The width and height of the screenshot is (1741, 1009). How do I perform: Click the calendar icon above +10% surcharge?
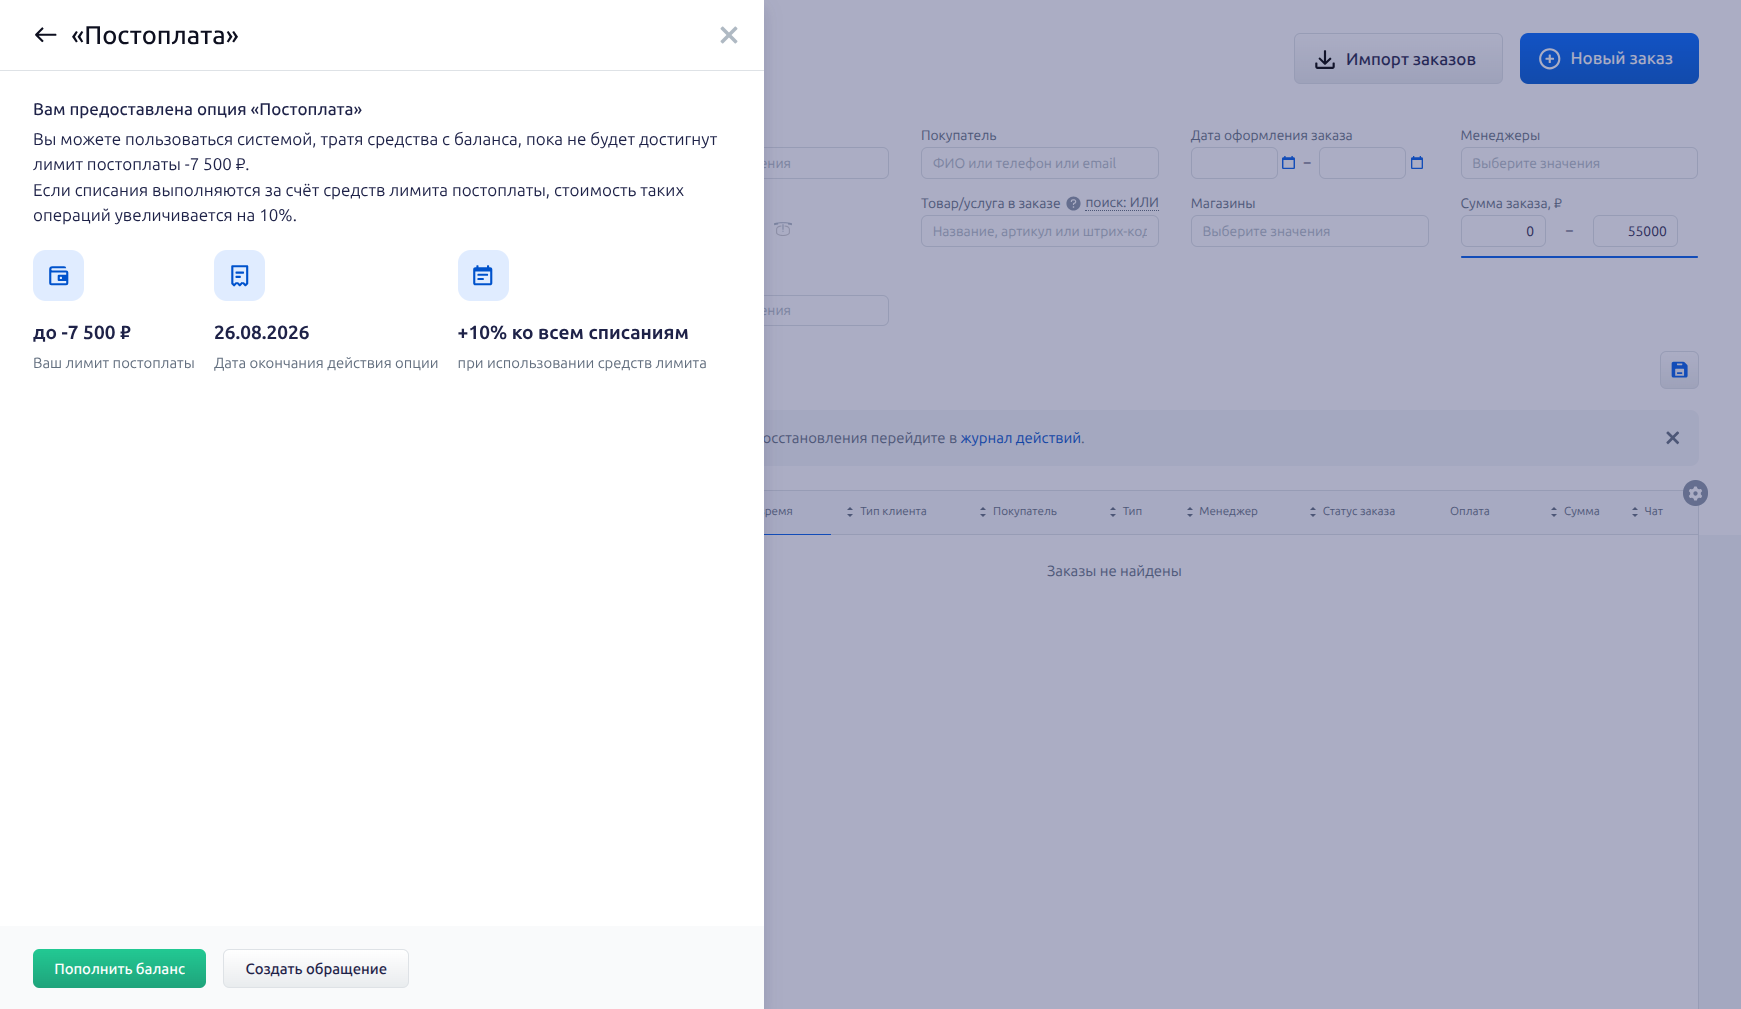[483, 276]
